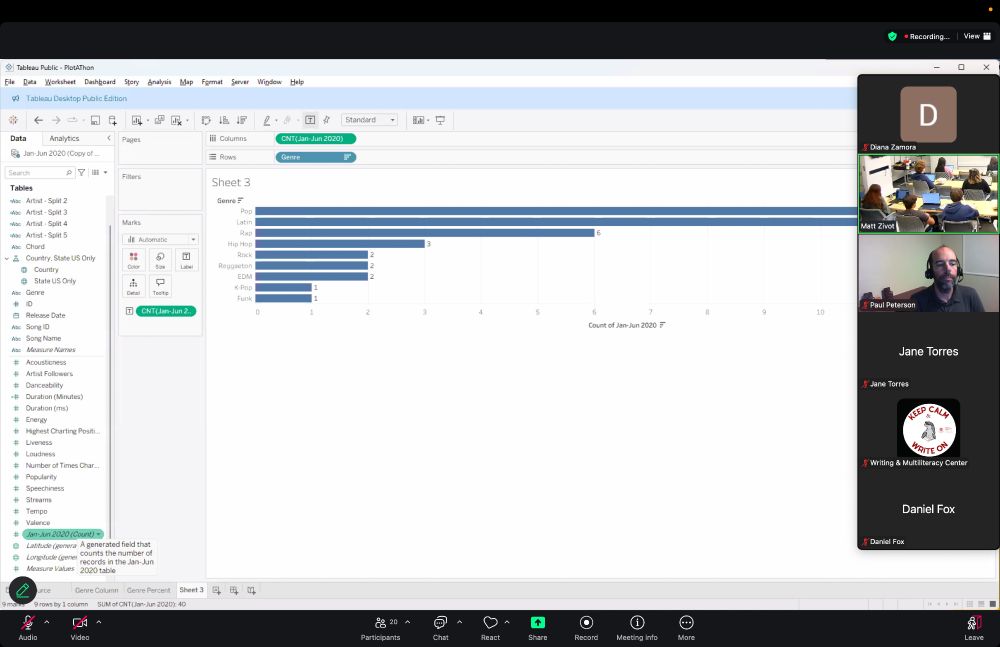The height and width of the screenshot is (647, 1000).
Task: Click the Tooltip button on Marks card
Action: 160,286
